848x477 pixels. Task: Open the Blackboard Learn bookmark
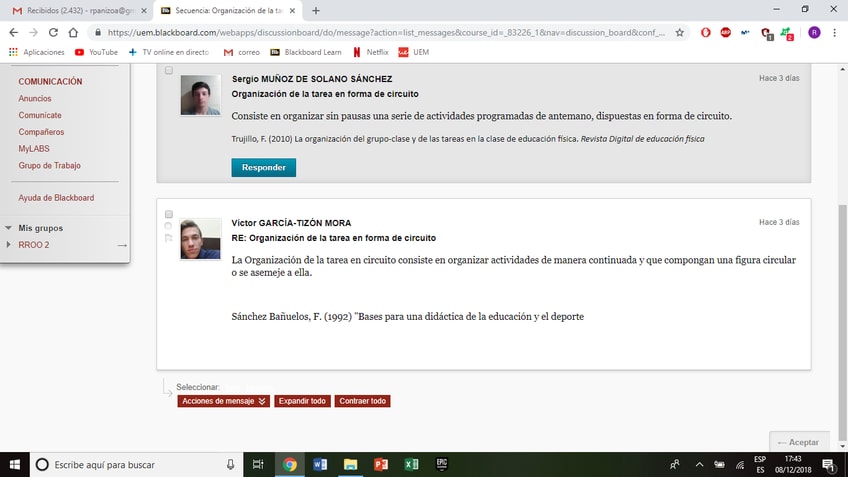click(306, 52)
